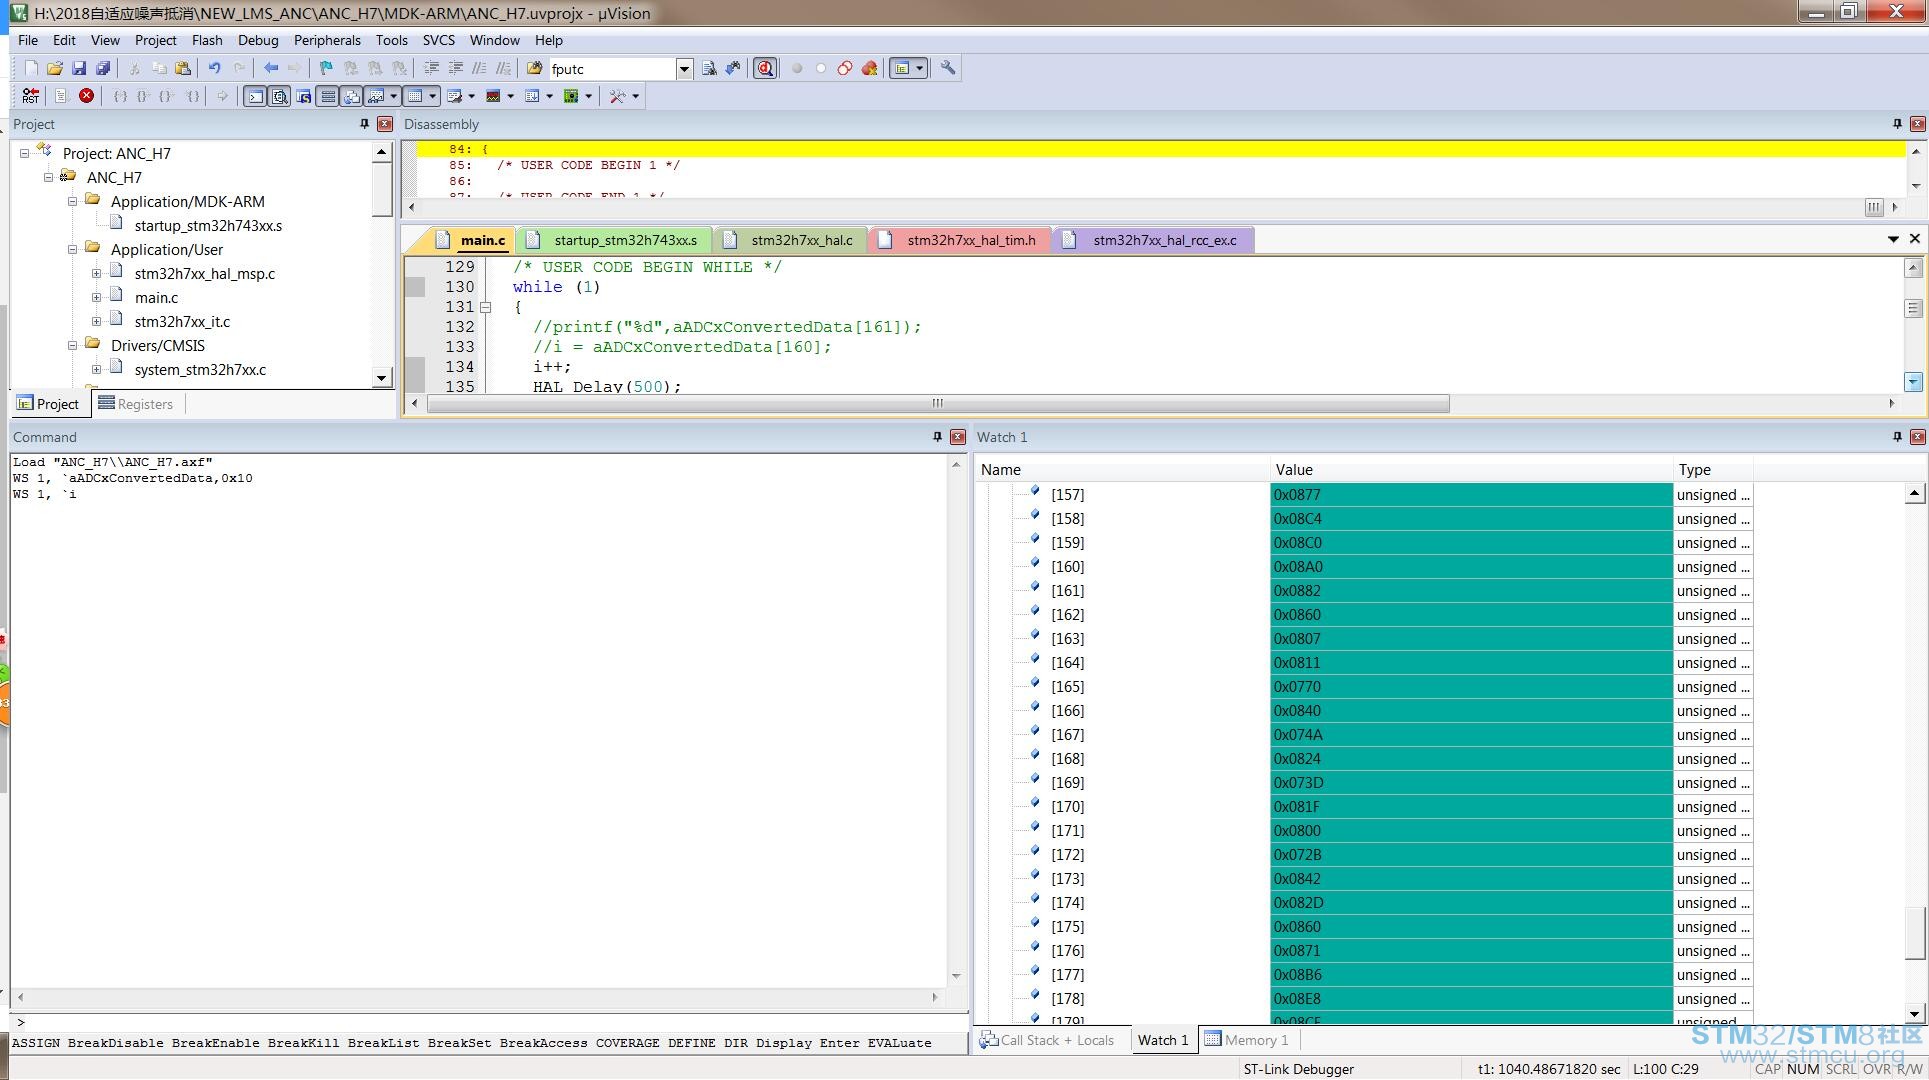
Task: Click the editor horizontal scrollbar thumb
Action: coord(938,403)
